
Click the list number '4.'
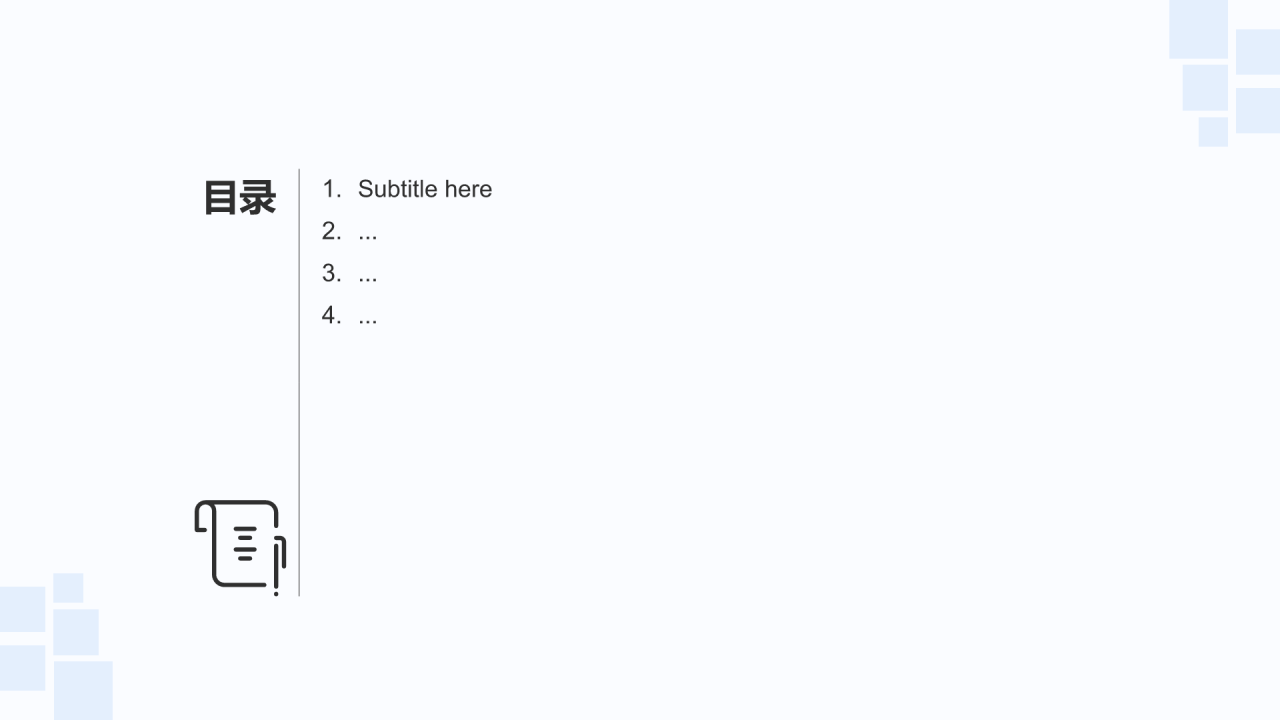coord(331,315)
